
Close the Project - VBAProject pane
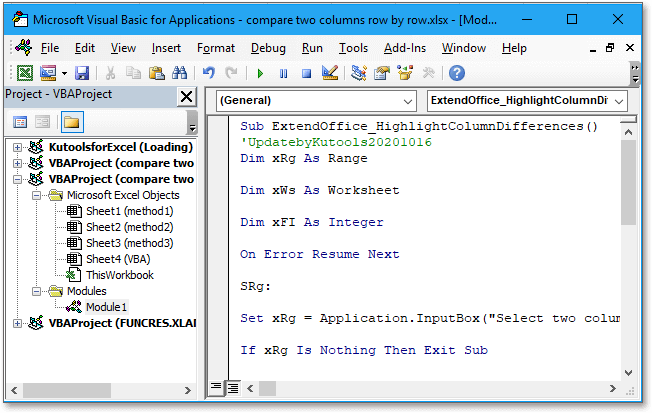186,97
